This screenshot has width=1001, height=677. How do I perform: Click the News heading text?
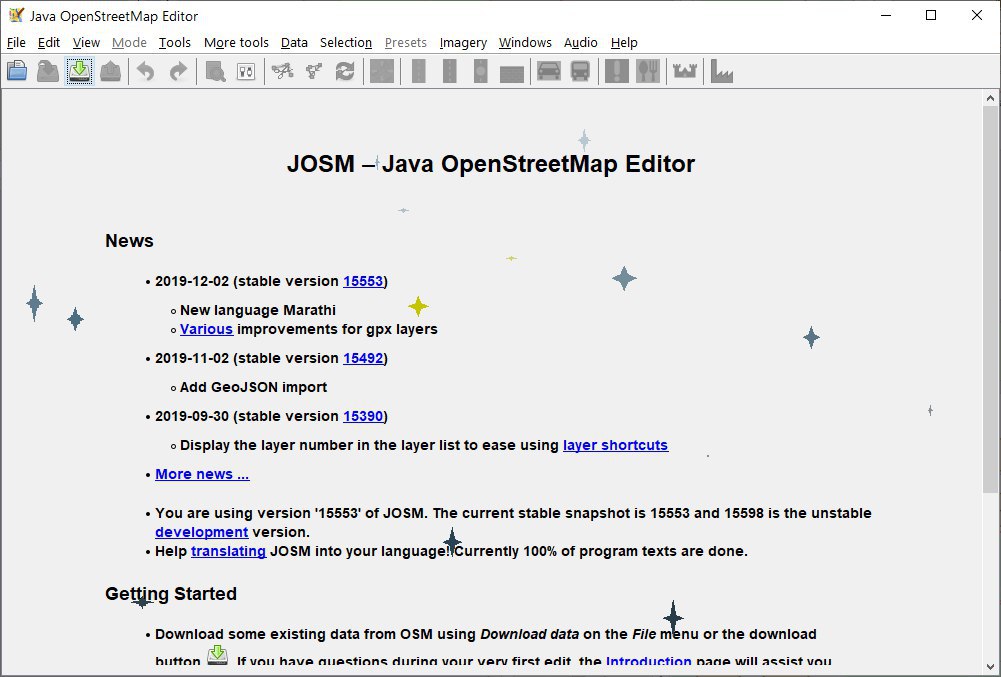[130, 241]
